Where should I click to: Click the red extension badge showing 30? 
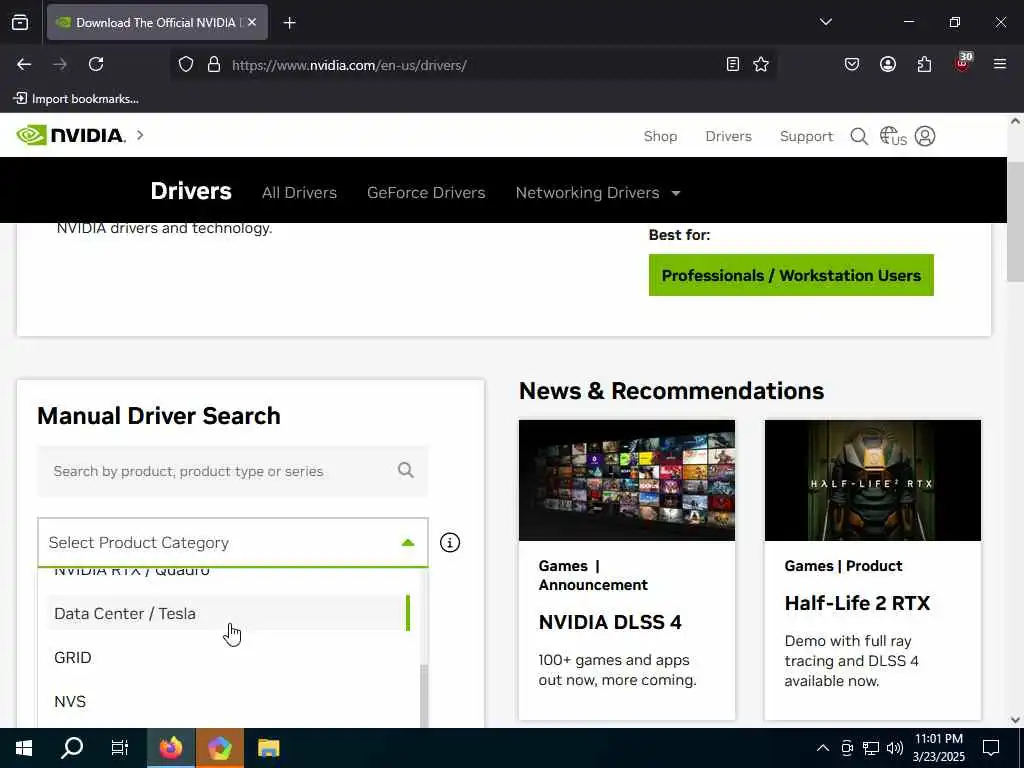point(963,62)
